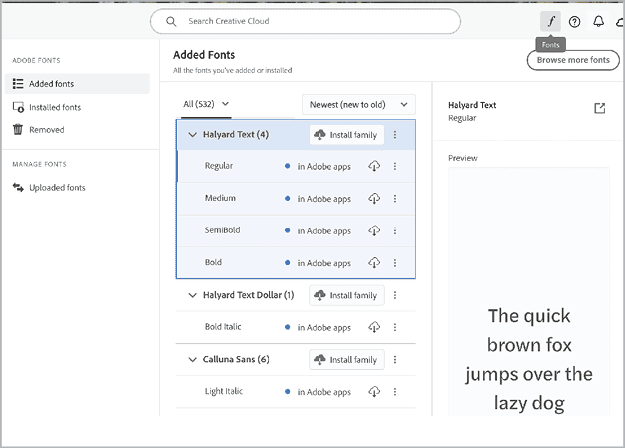Click the cloud install icon for Bold Italic
Image resolution: width=625 pixels, height=448 pixels.
tap(374, 327)
